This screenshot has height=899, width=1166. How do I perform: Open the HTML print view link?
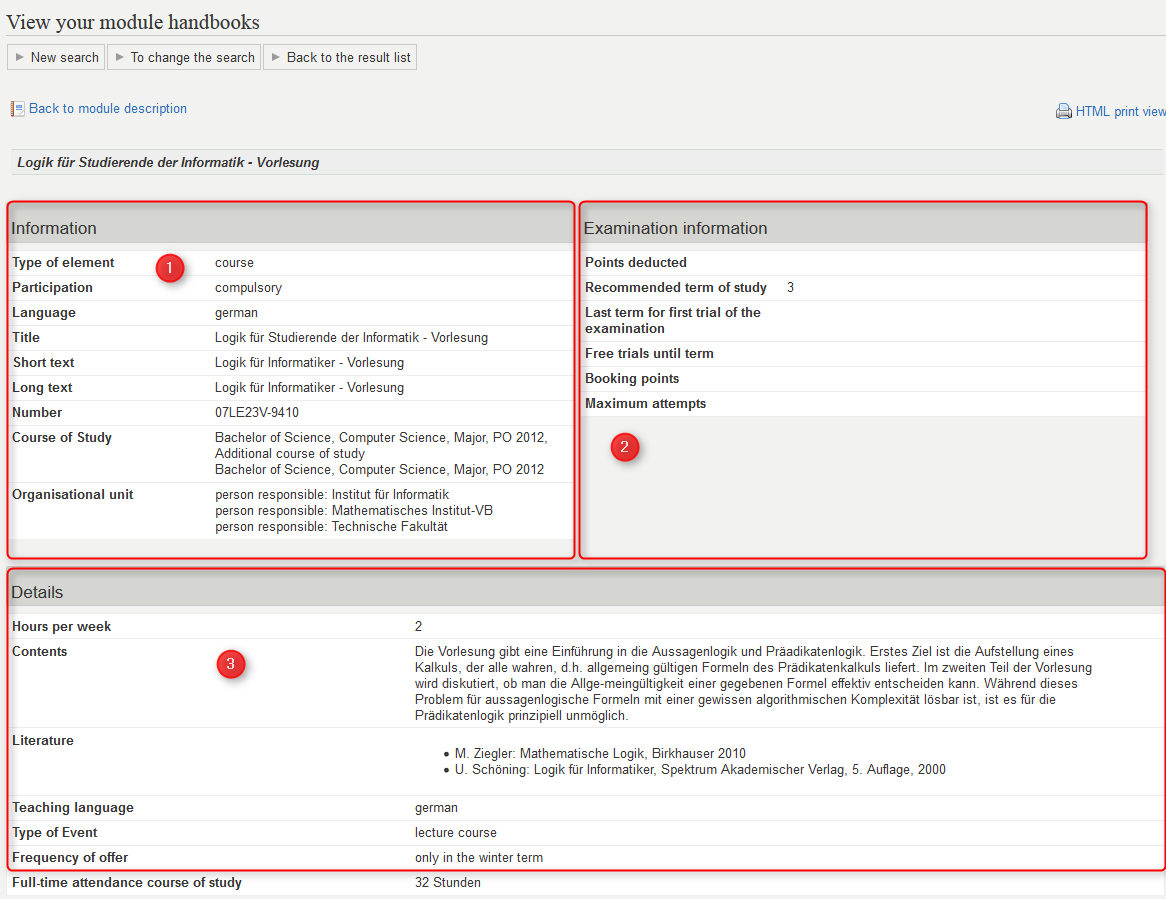click(1121, 112)
